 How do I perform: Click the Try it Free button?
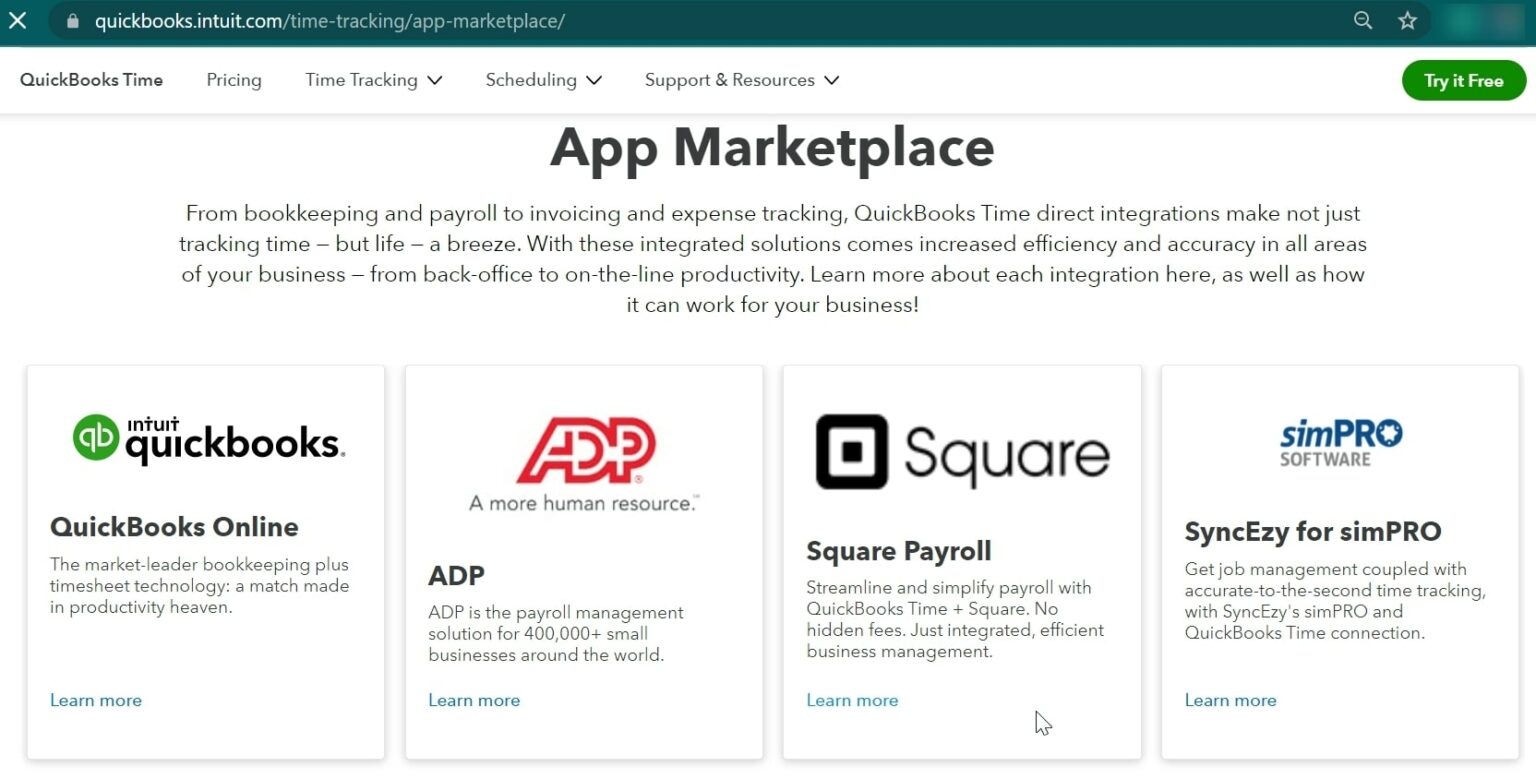pos(1464,81)
